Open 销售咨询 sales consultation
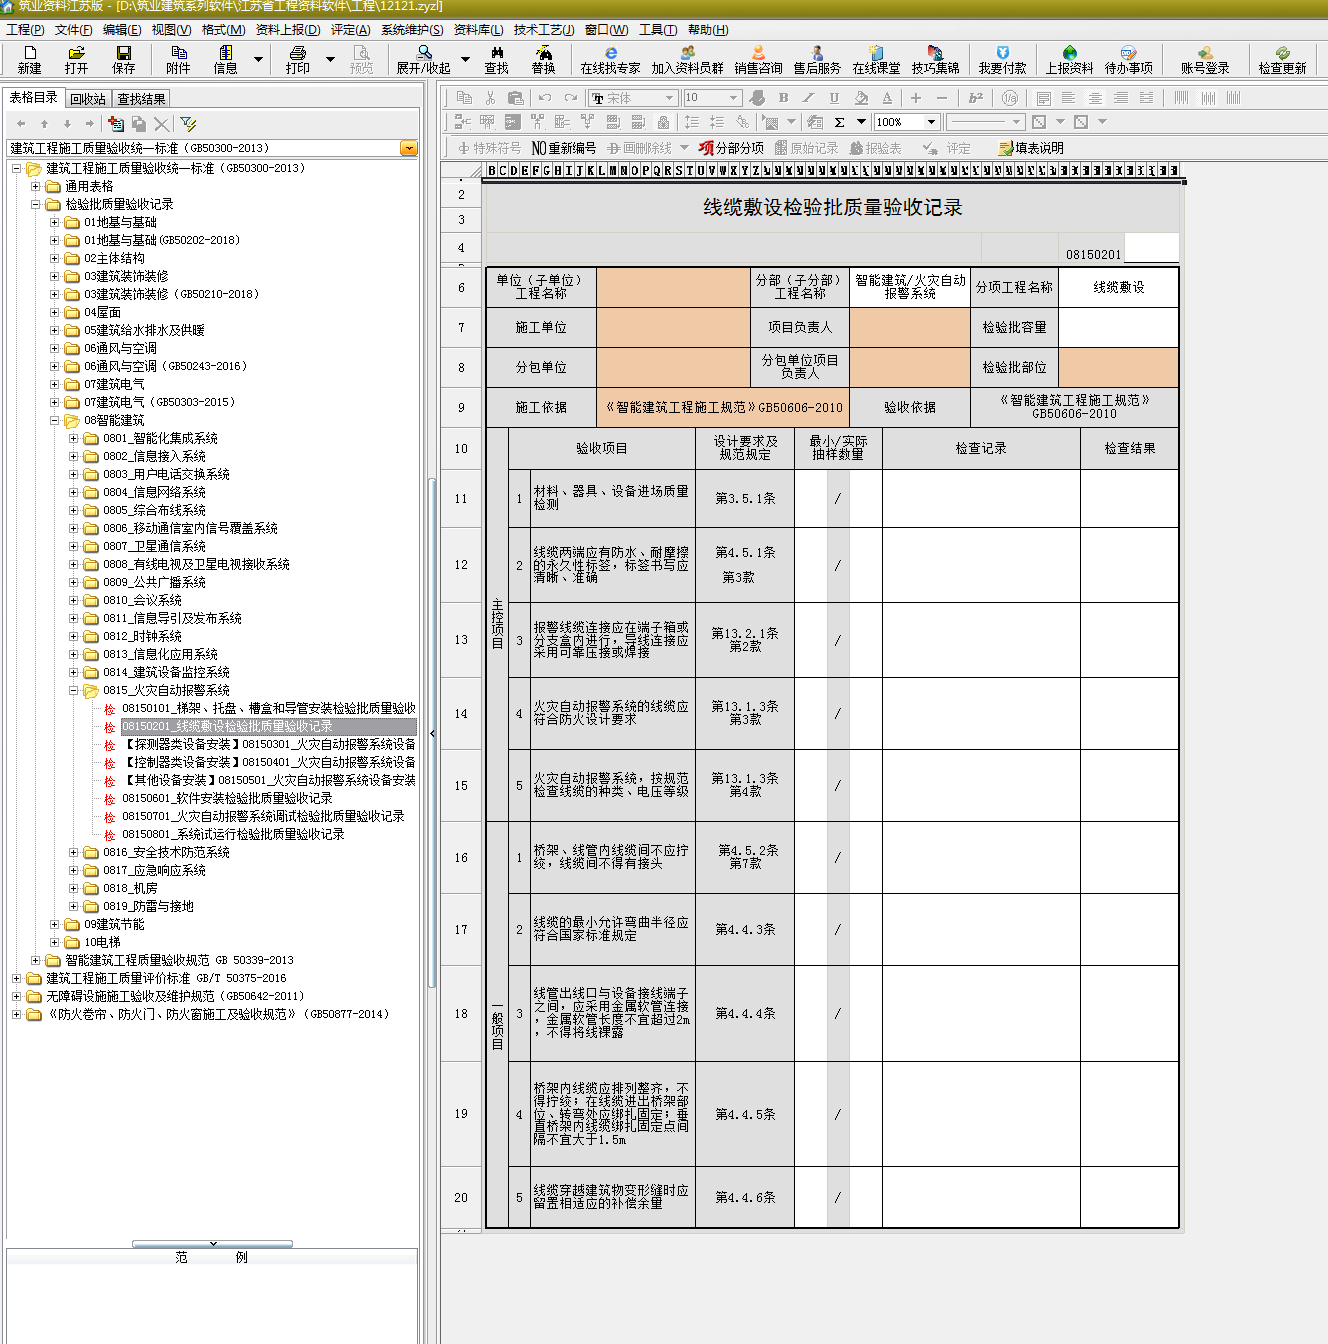The height and width of the screenshot is (1344, 1328). pyautogui.click(x=759, y=59)
